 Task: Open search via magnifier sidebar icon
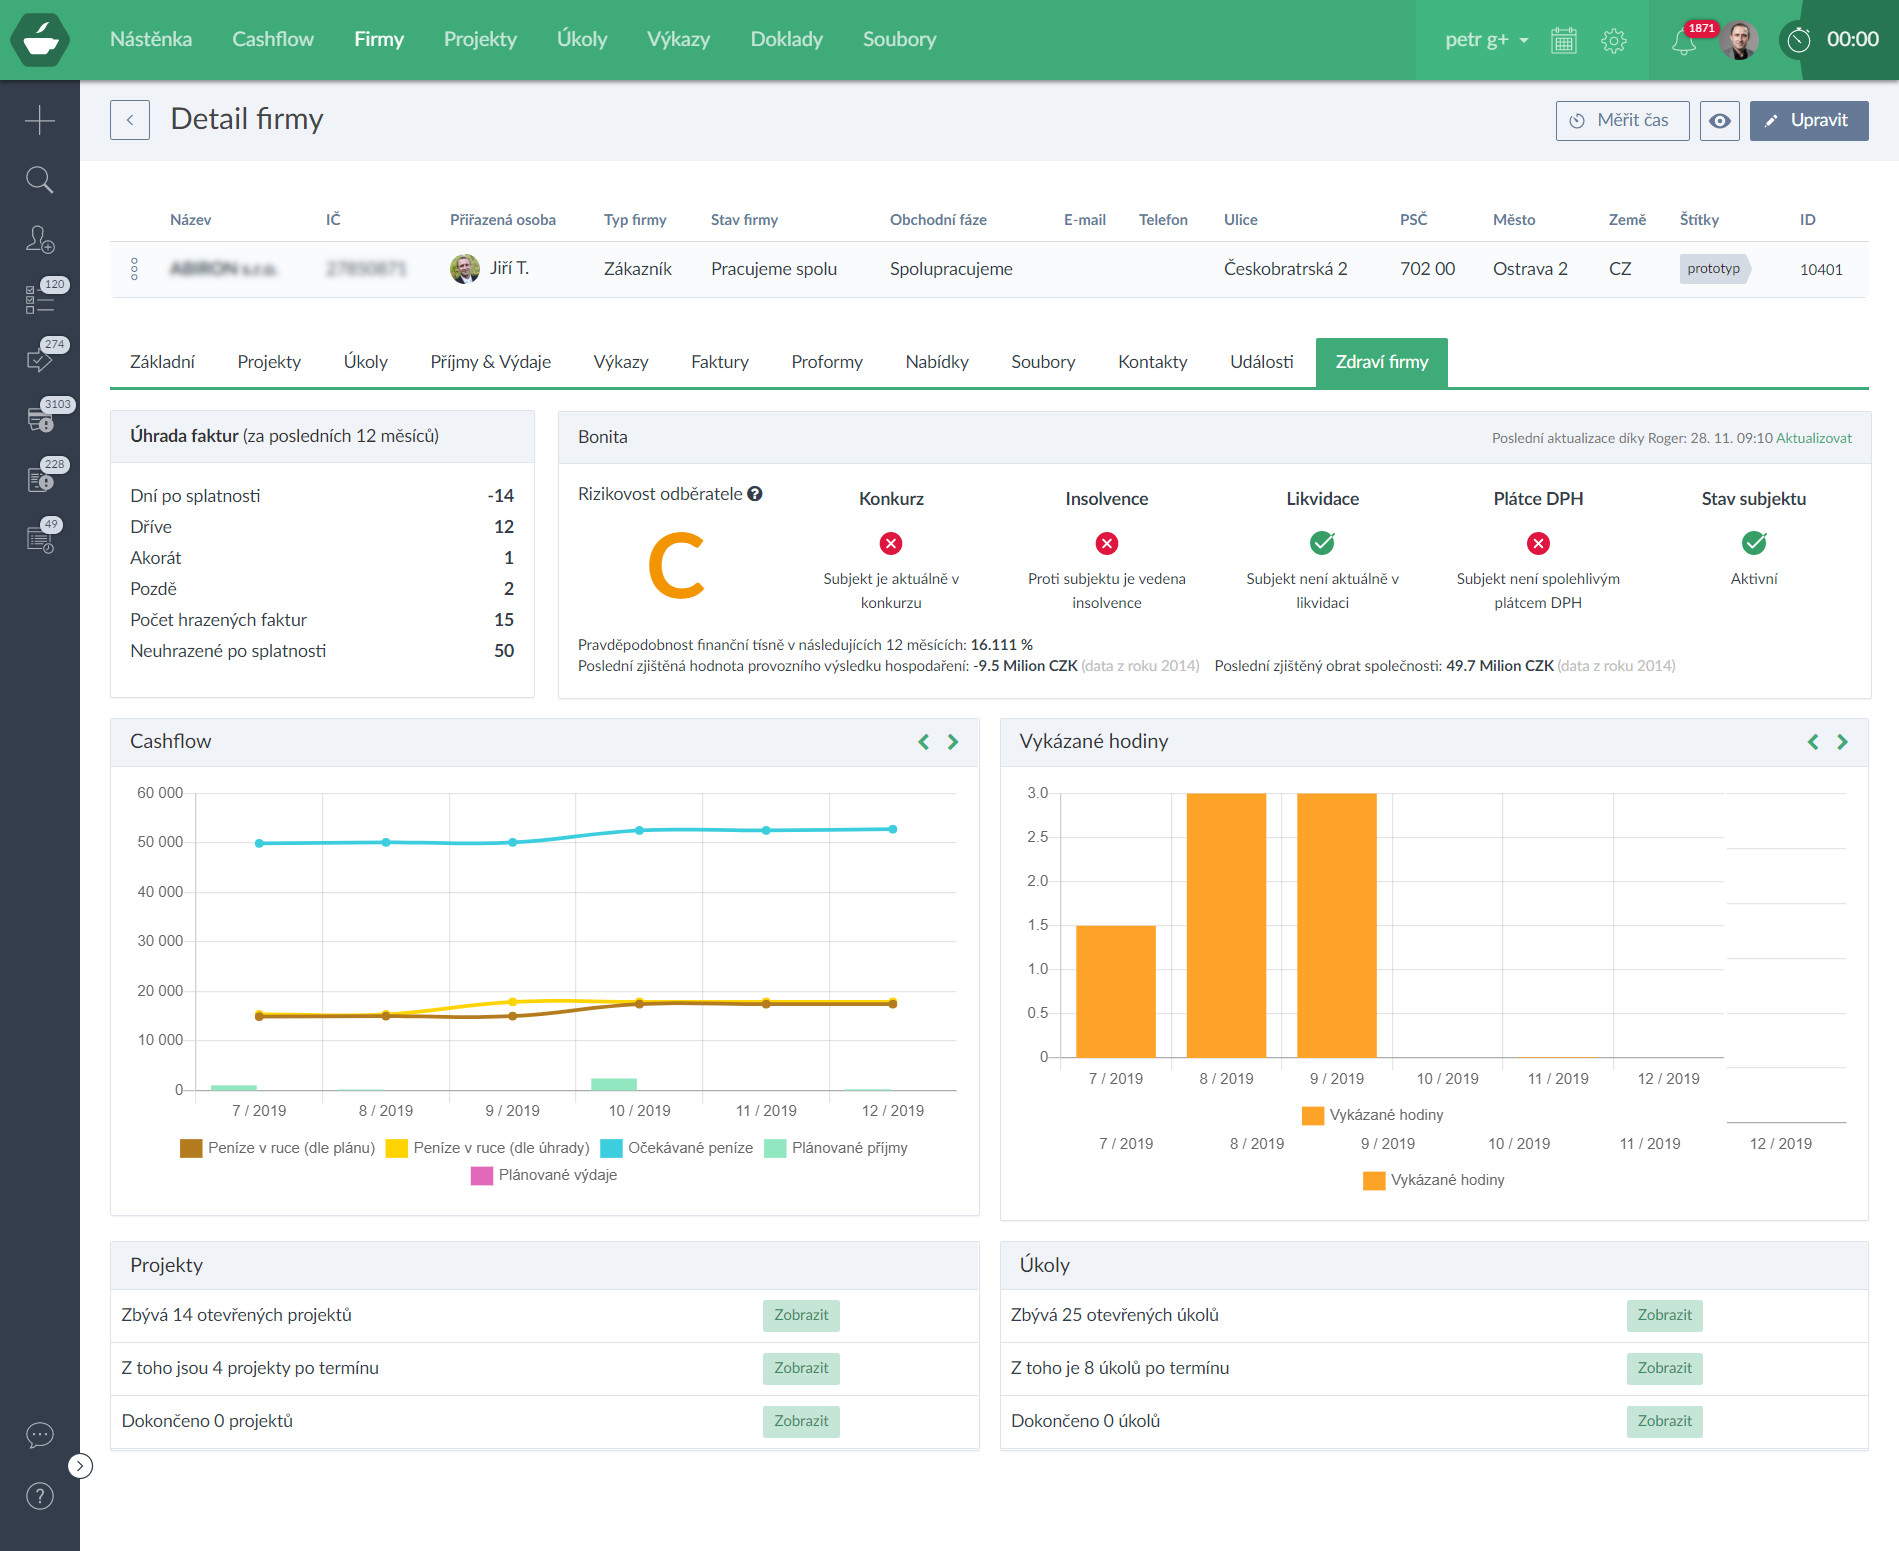coord(39,180)
